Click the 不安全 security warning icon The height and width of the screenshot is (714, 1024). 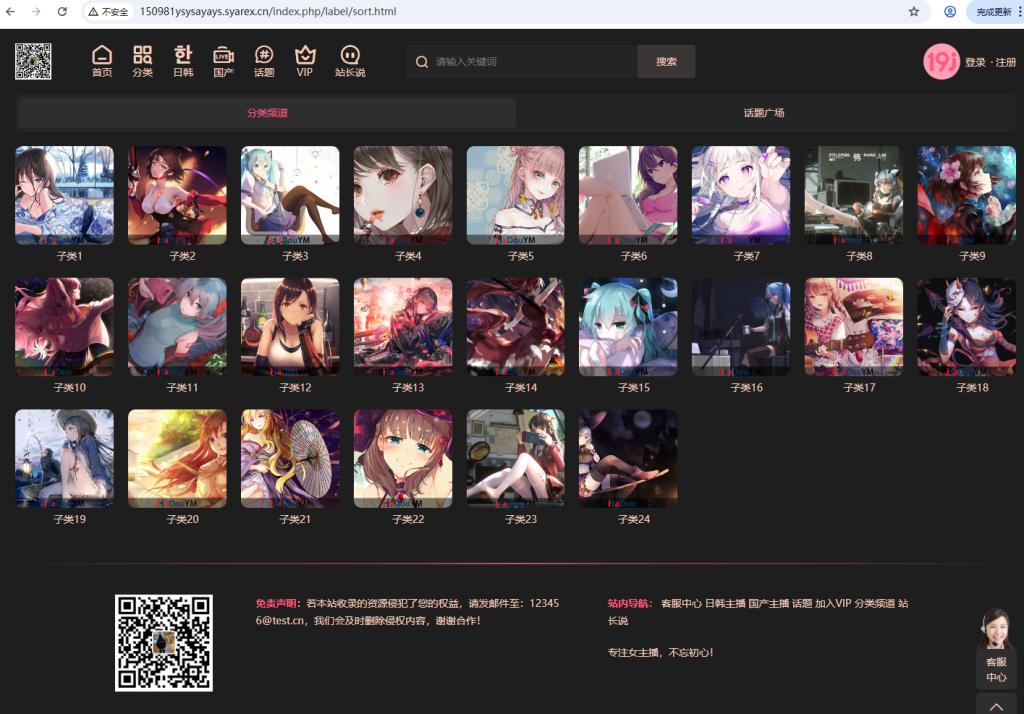(x=108, y=12)
